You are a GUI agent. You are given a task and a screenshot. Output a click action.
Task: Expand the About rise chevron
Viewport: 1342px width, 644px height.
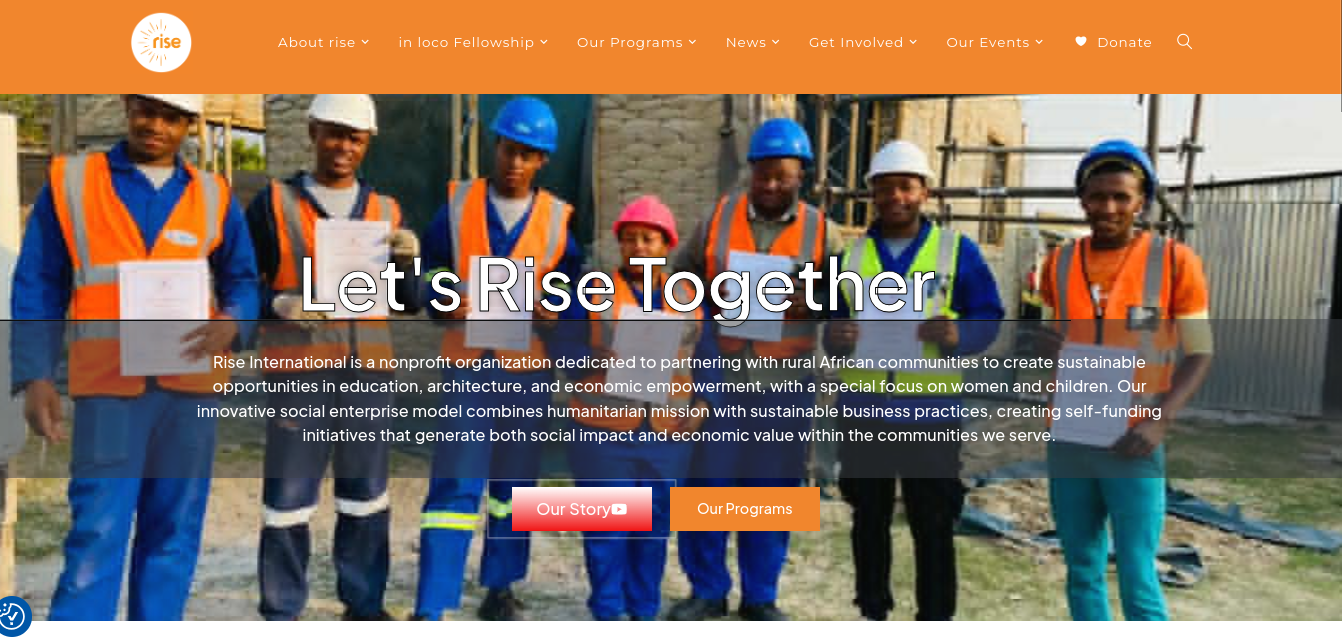pos(365,42)
